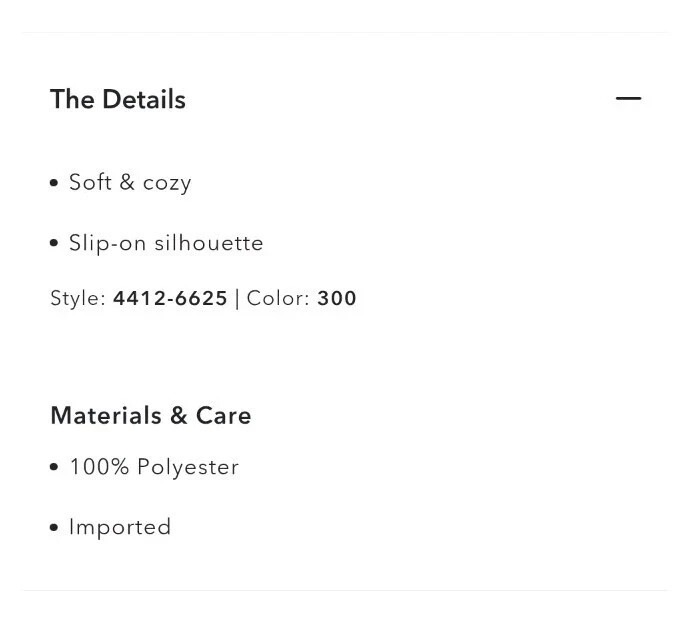Click the bullet before Soft & cozy
The width and height of the screenshot is (689, 622).
tap(54, 183)
